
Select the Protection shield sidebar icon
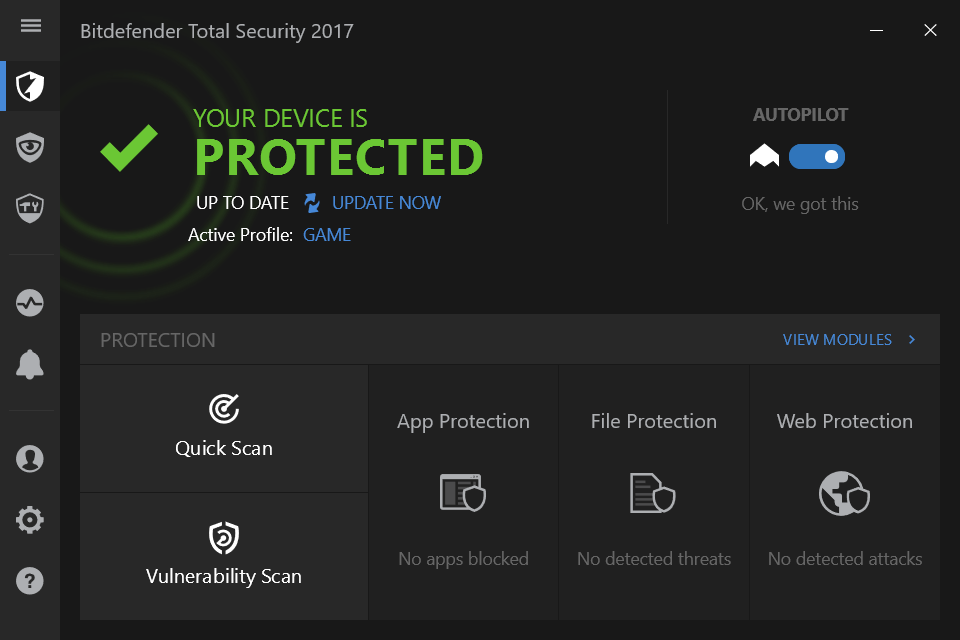(30, 87)
